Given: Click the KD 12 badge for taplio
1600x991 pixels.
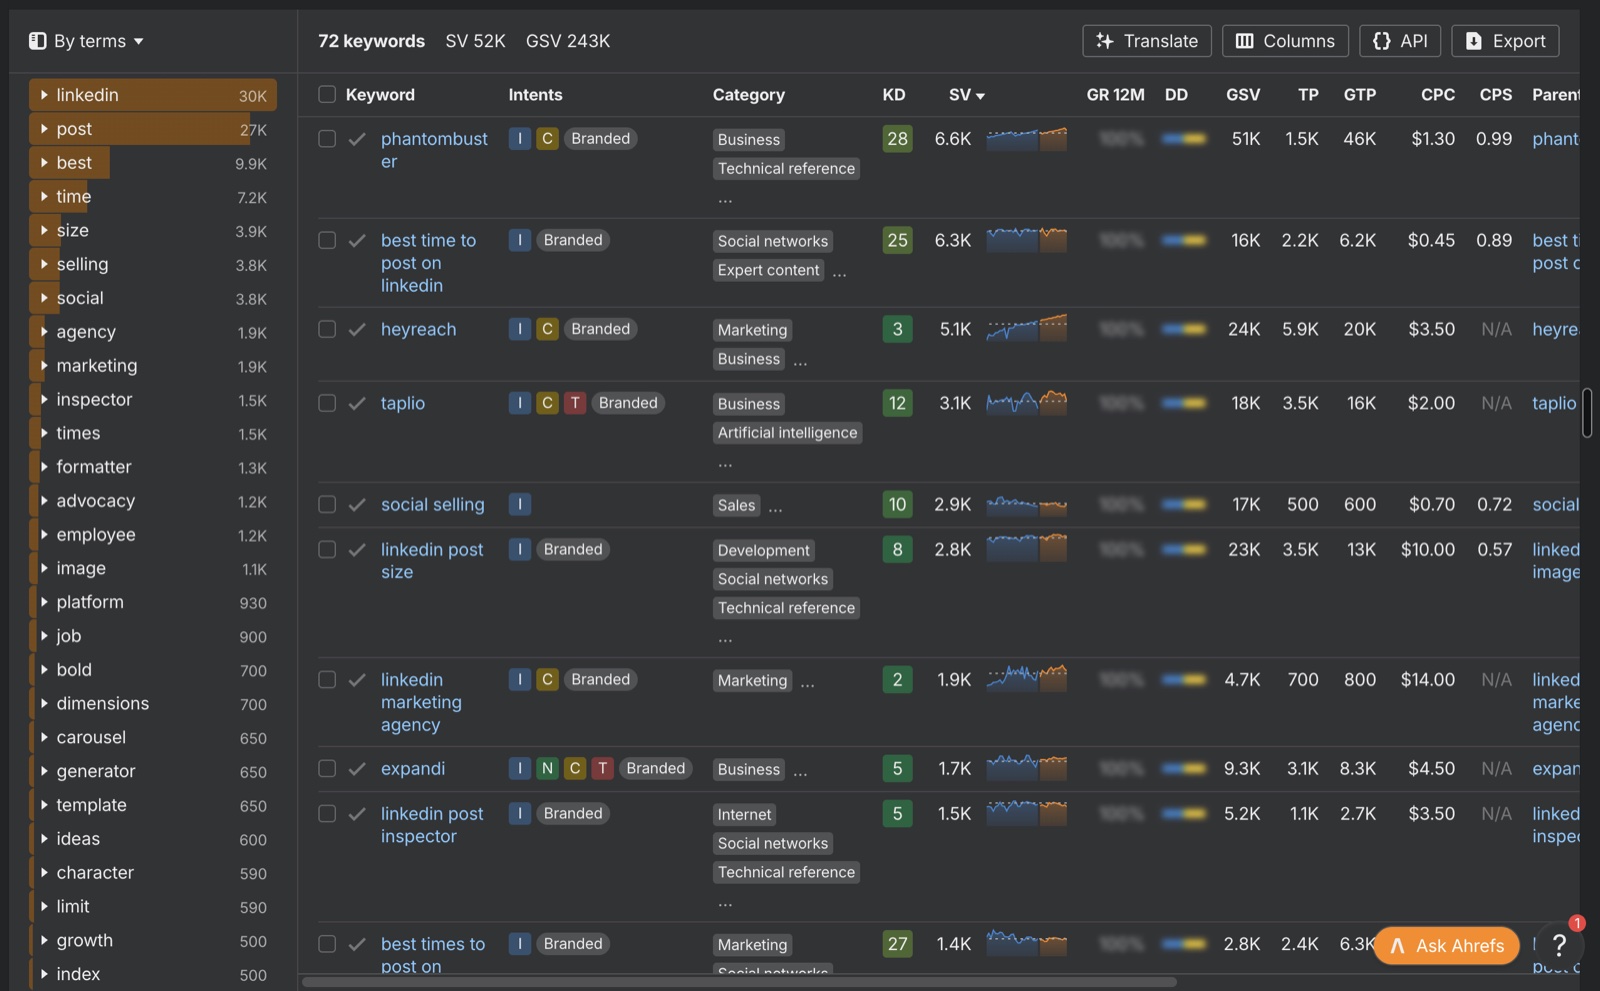Looking at the screenshot, I should (x=897, y=403).
